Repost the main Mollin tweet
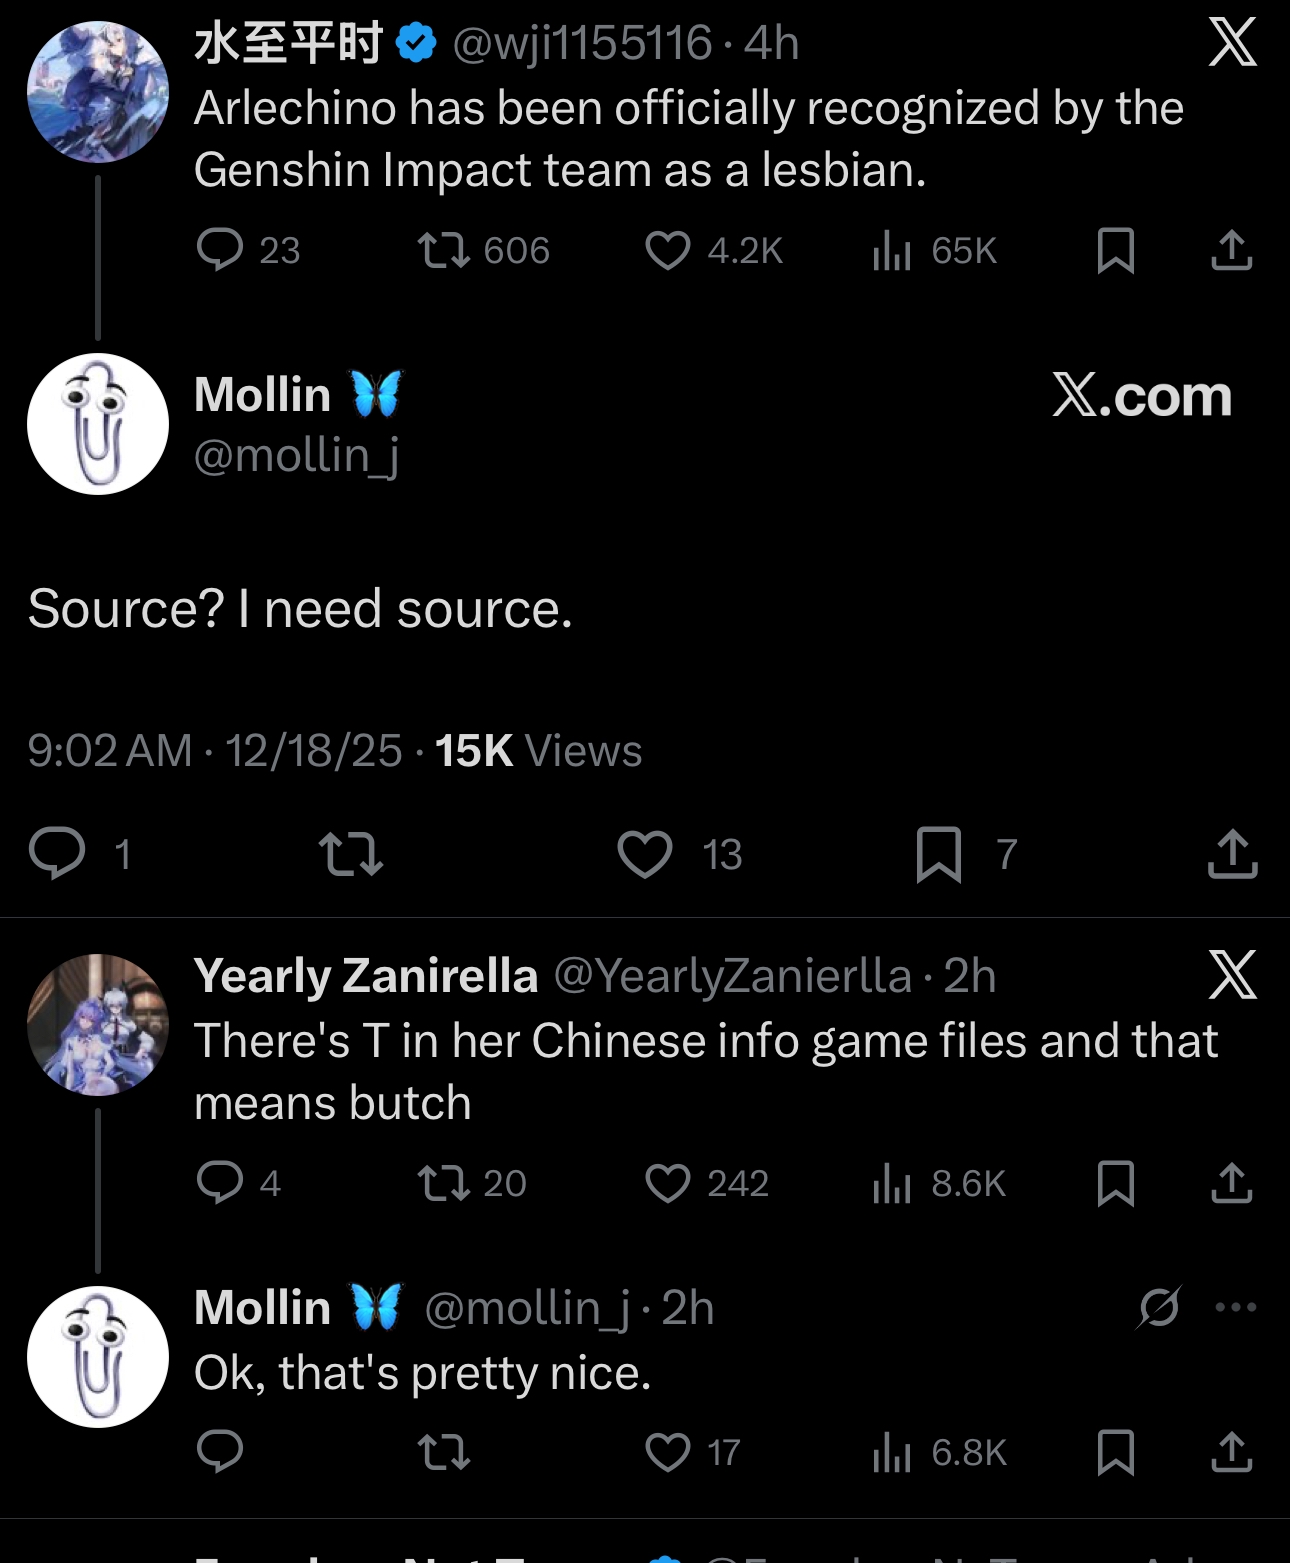The image size is (1290, 1563). tap(350, 855)
